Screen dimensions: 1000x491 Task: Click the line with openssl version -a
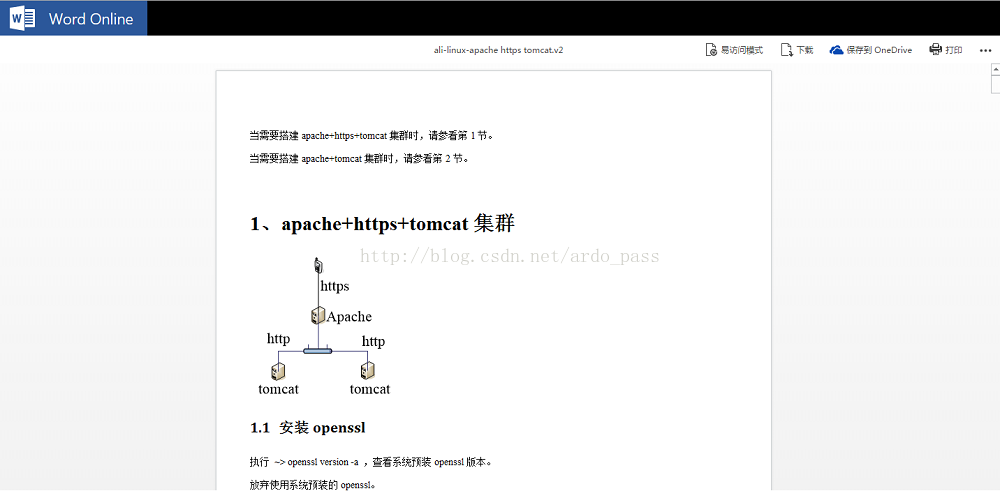[371, 462]
